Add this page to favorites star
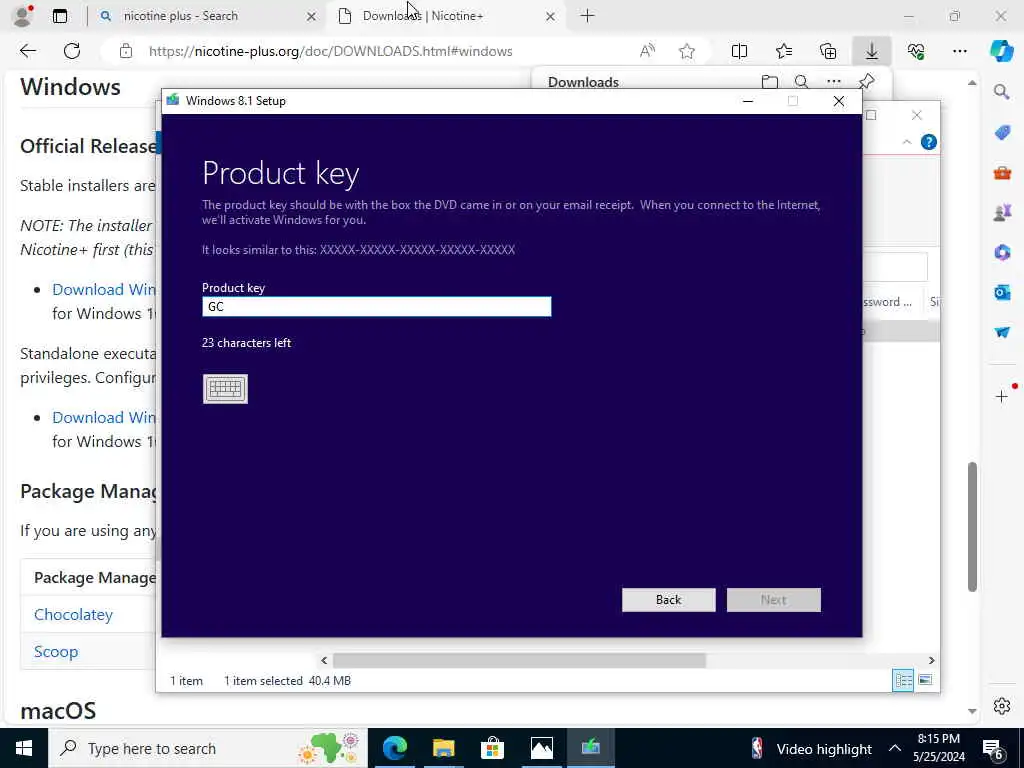Screen dimensions: 1024x768 click(x=686, y=51)
